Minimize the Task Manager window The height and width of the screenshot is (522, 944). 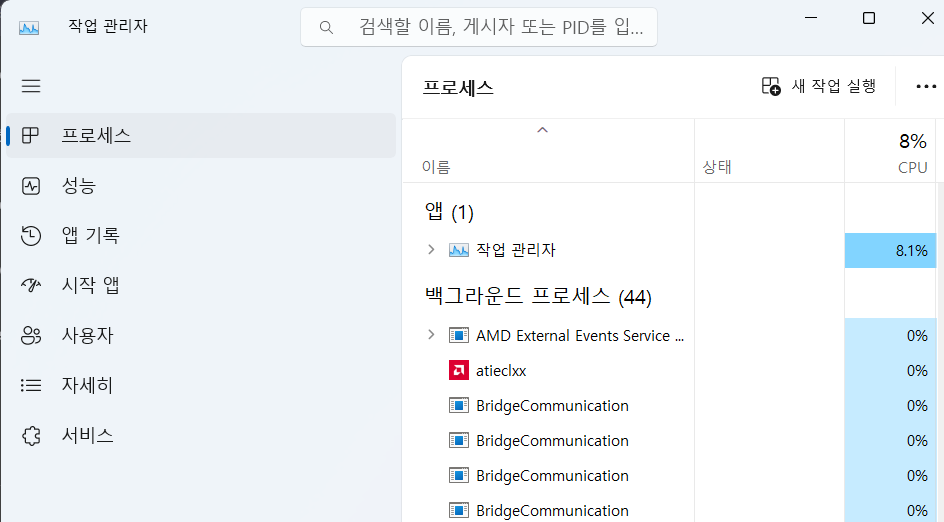tap(811, 18)
